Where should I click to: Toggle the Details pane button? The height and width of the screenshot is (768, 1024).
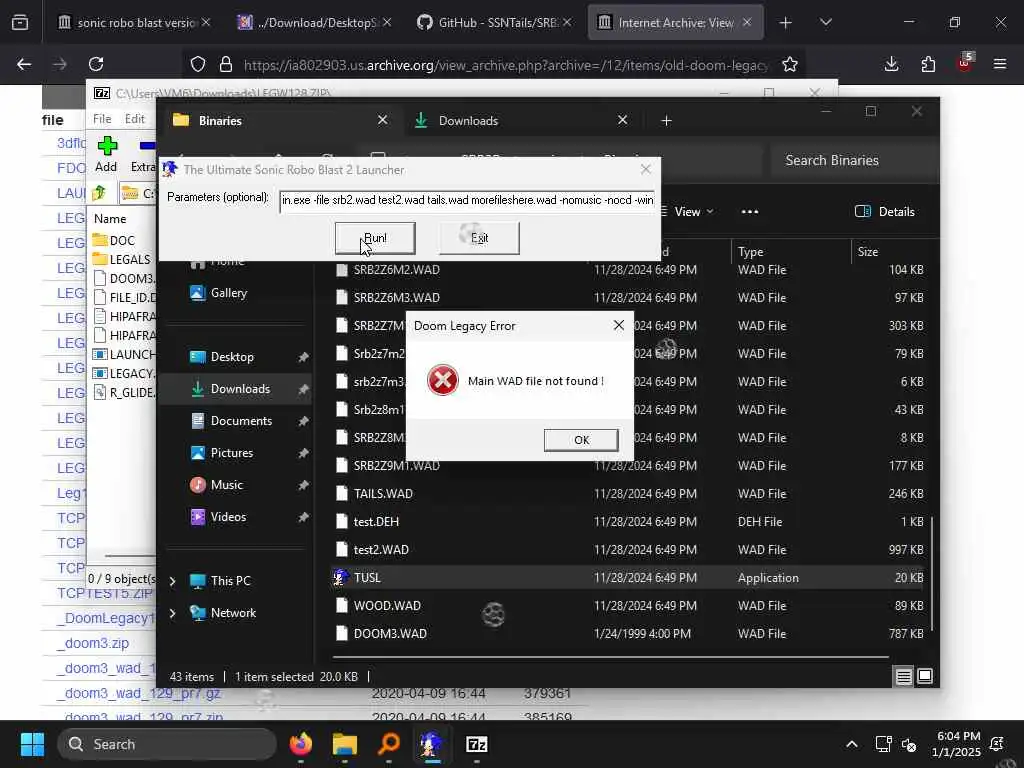tap(884, 212)
